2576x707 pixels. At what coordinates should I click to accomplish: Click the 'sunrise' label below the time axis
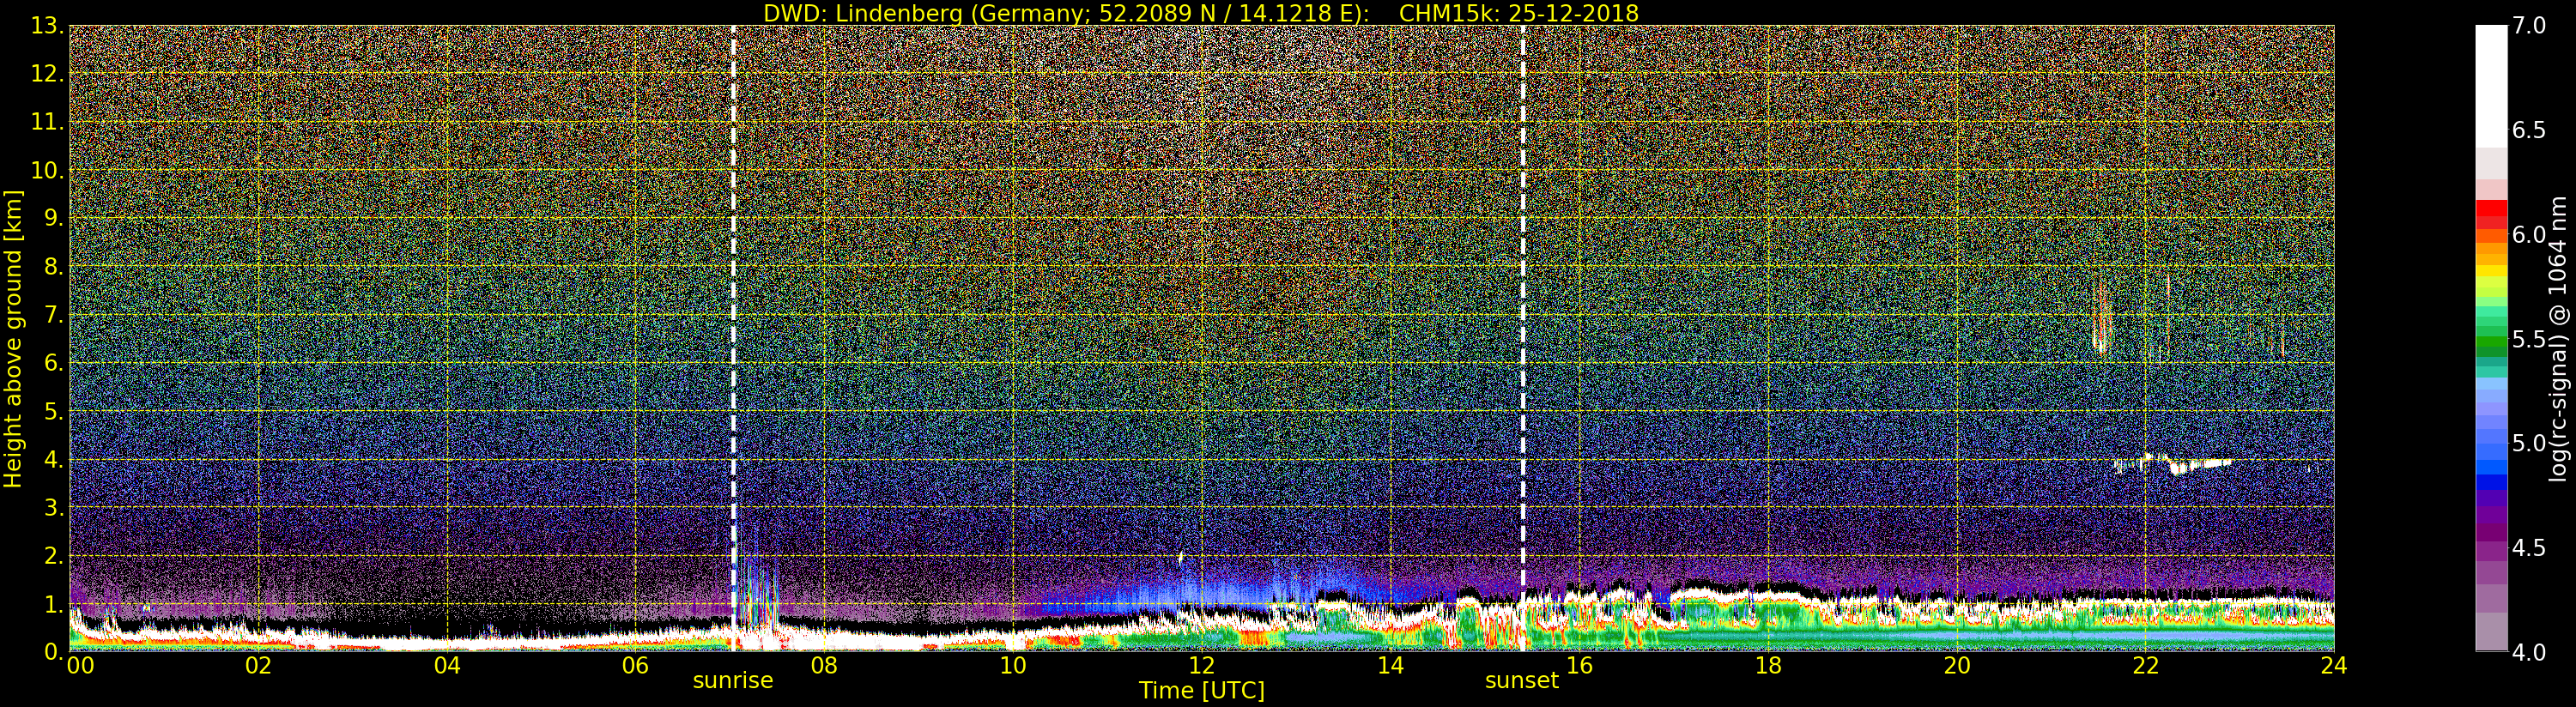(733, 680)
